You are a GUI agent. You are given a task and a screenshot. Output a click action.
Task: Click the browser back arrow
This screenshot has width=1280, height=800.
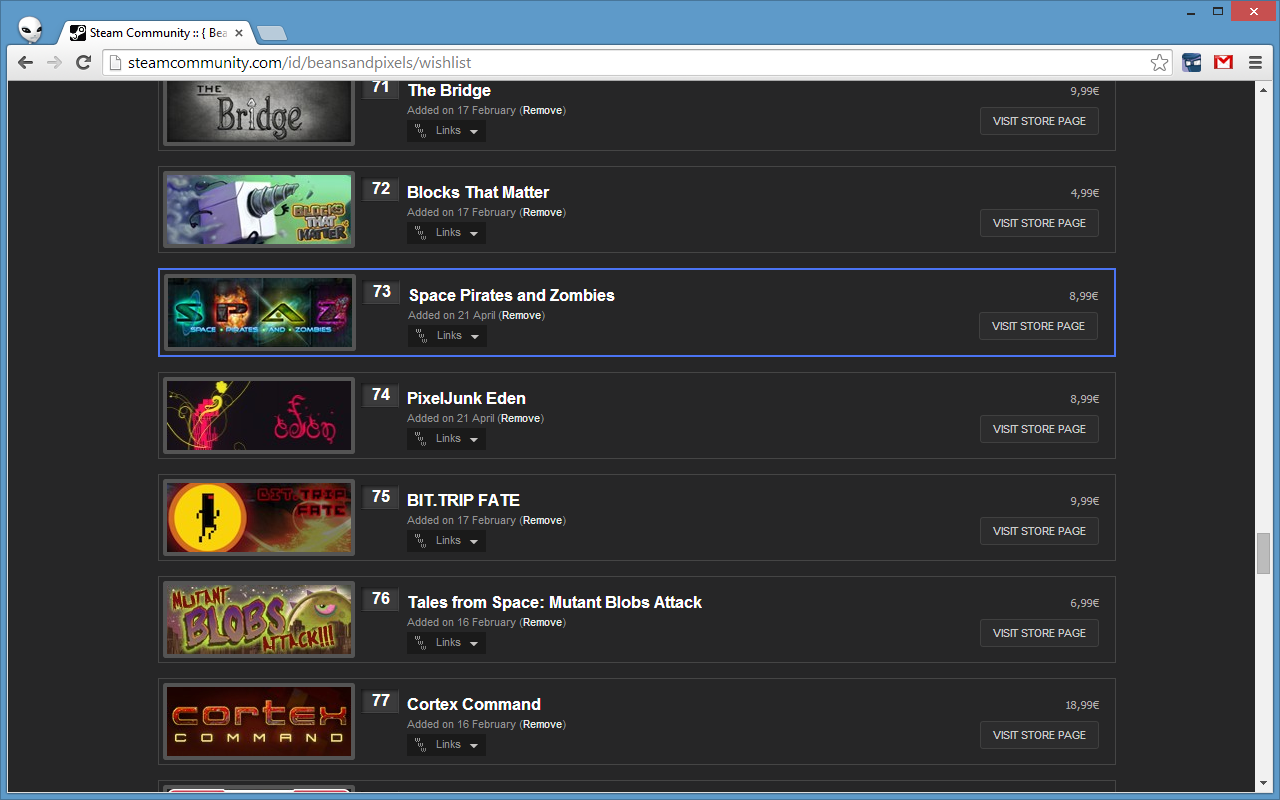pyautogui.click(x=25, y=62)
